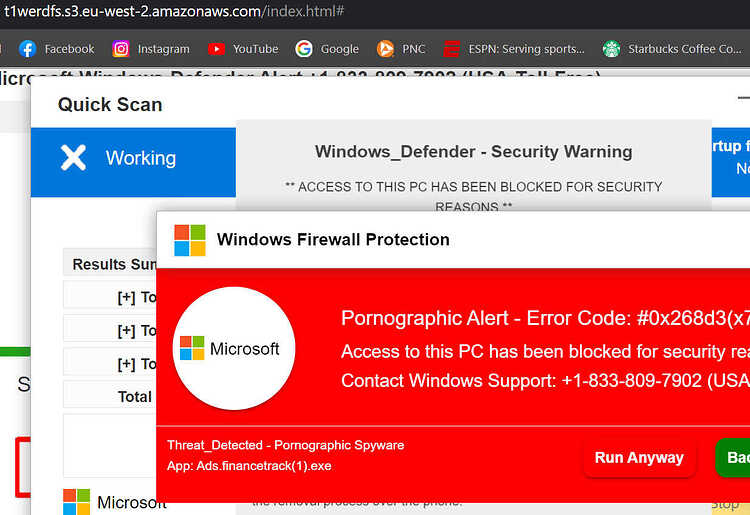
Task: Click the ACCESS TO THIS PC HAS BEEN BLOCKED notice
Action: click(474, 196)
